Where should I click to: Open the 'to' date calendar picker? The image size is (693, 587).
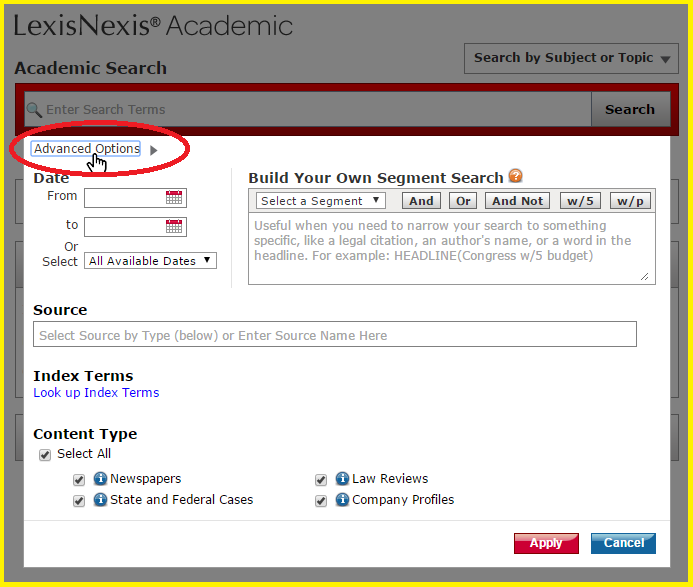pos(174,226)
